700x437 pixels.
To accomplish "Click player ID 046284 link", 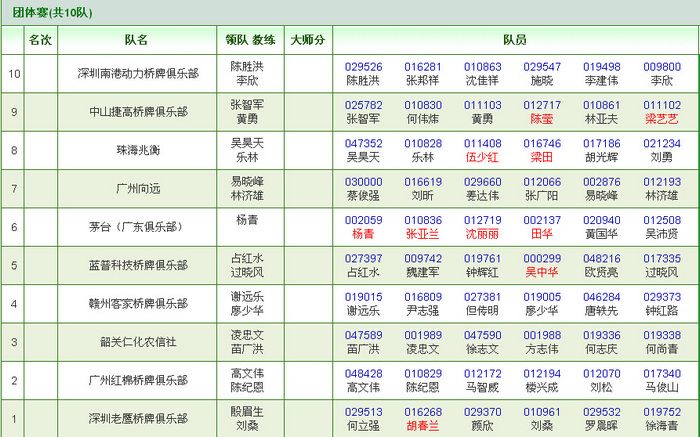I will [x=601, y=297].
